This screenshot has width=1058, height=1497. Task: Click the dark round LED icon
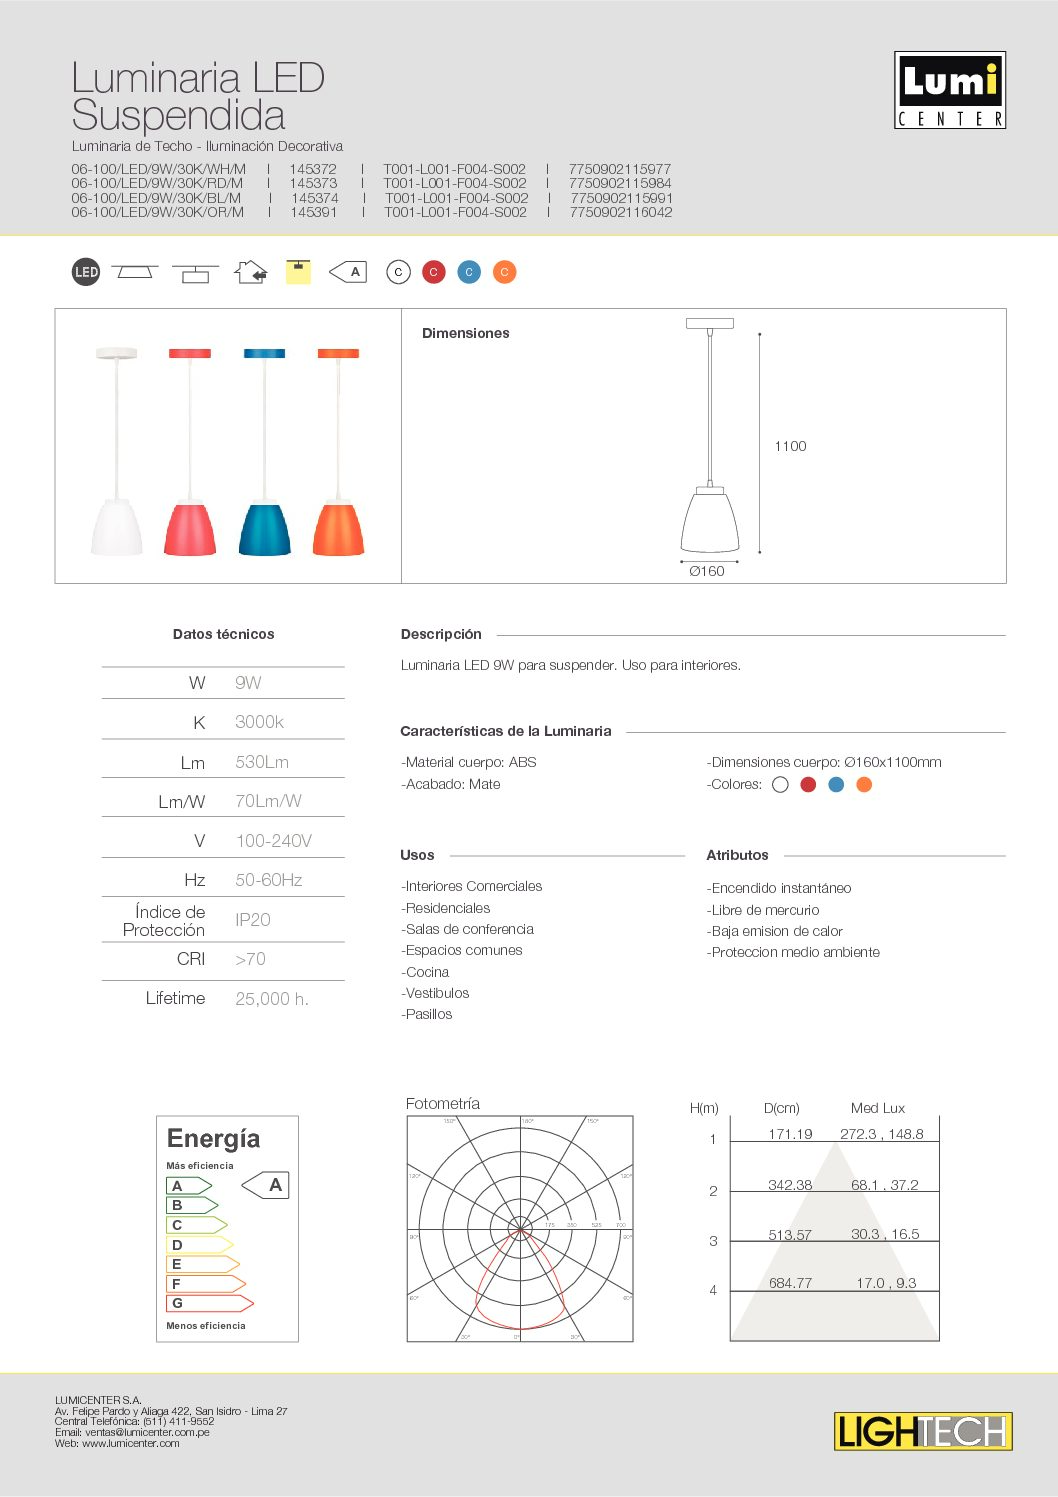(86, 272)
